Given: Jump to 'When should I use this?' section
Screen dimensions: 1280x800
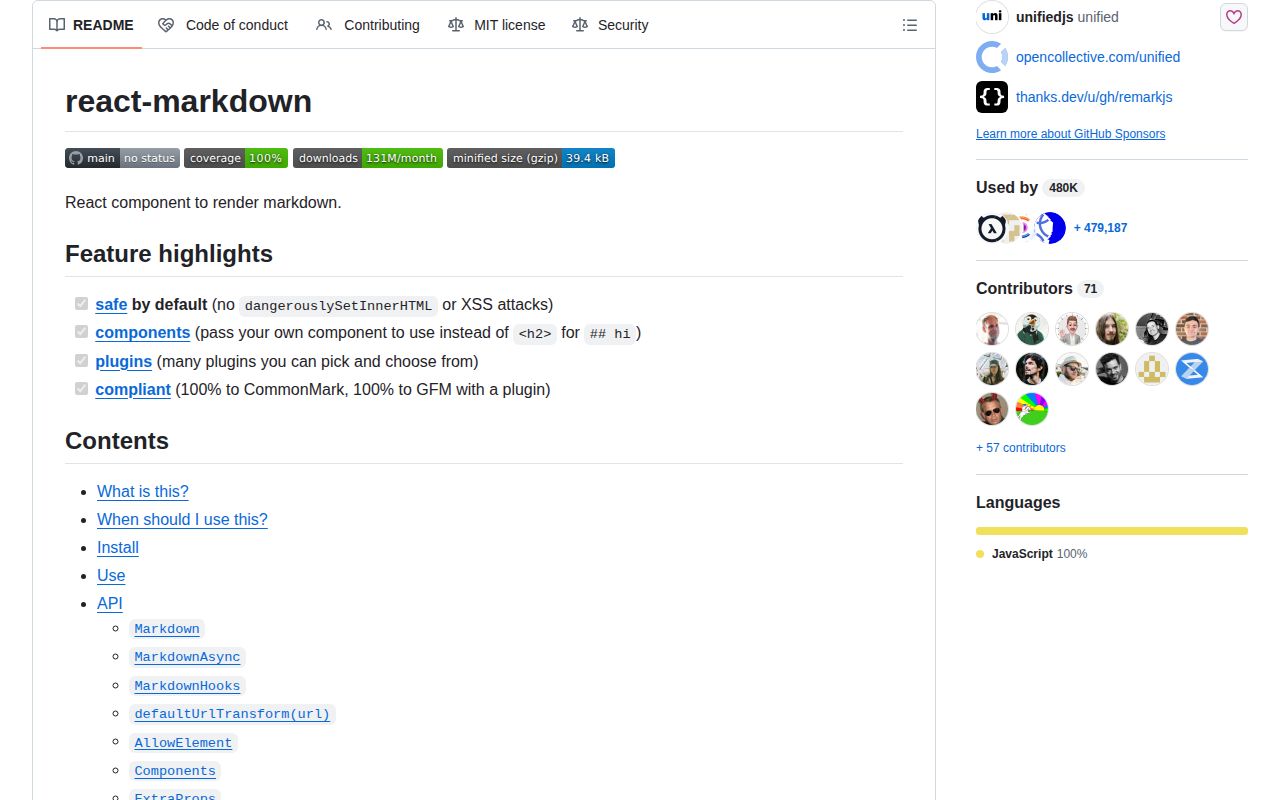Looking at the screenshot, I should (182, 519).
